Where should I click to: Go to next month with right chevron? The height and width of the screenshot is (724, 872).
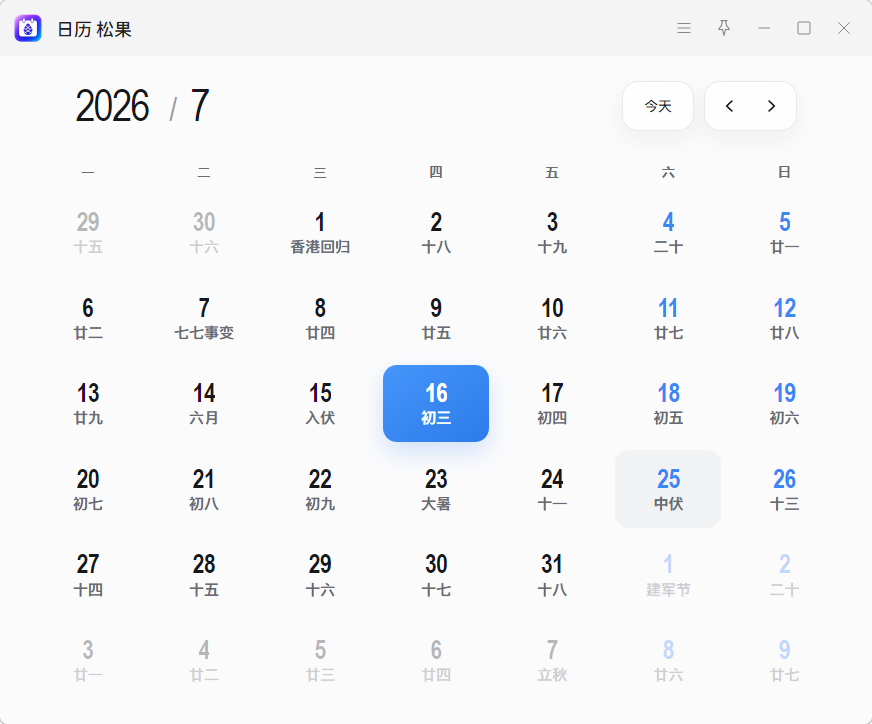coord(771,106)
